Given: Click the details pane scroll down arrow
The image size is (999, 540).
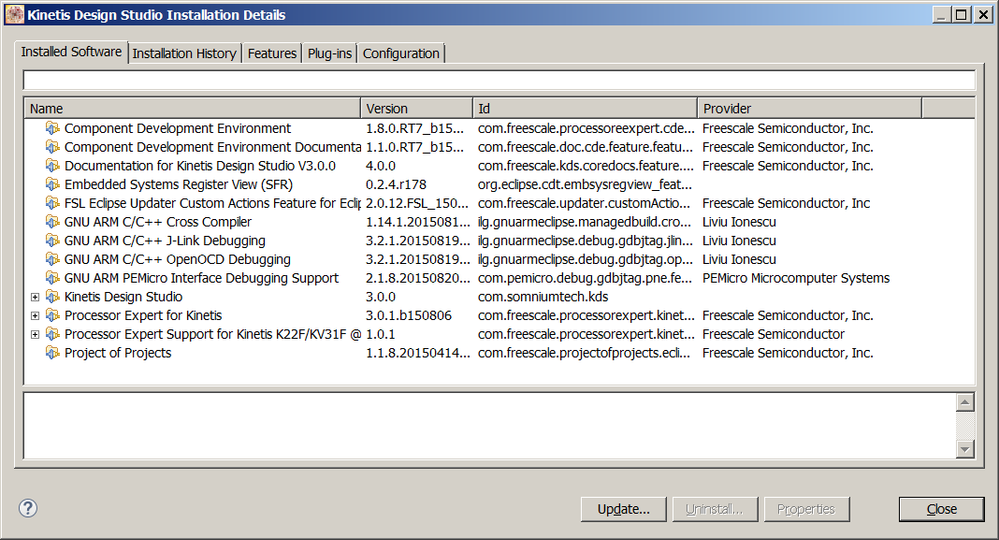Looking at the screenshot, I should (x=965, y=449).
